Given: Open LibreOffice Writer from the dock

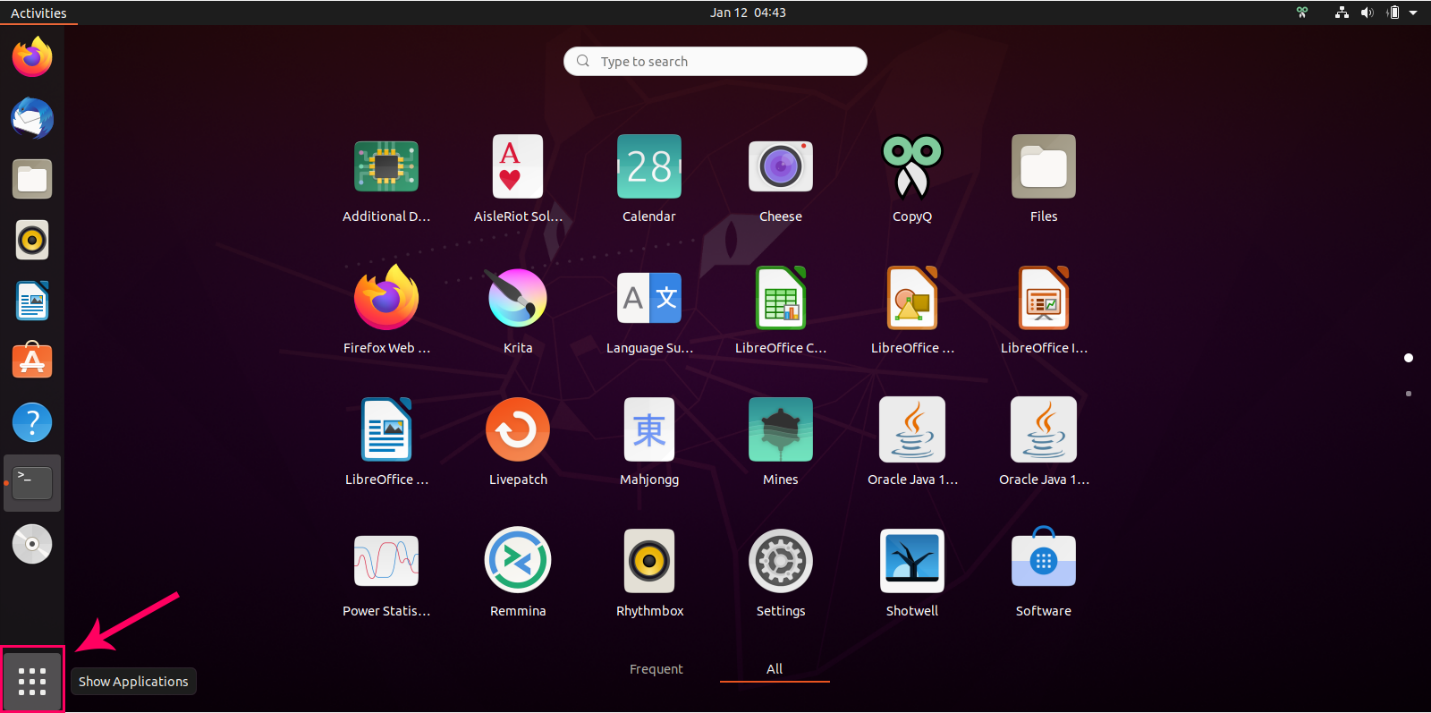Looking at the screenshot, I should pos(32,301).
